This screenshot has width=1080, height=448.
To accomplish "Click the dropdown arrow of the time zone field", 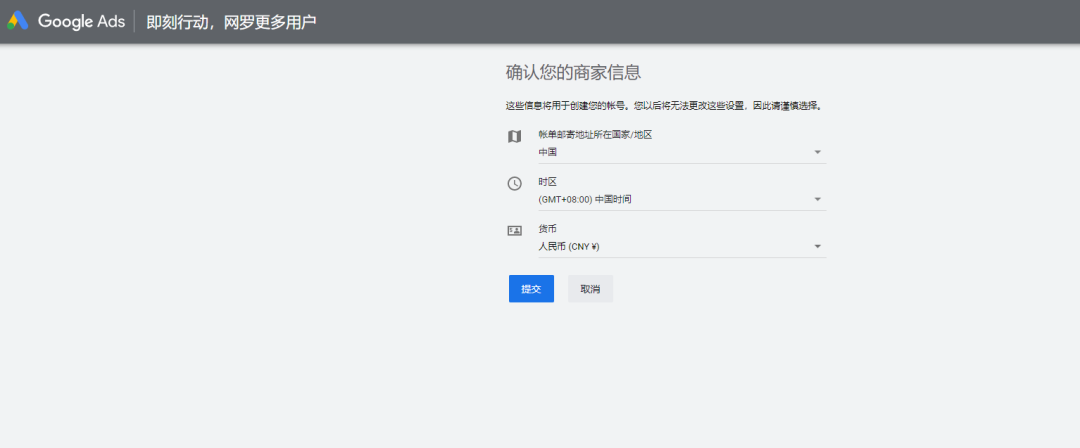I will coord(818,199).
